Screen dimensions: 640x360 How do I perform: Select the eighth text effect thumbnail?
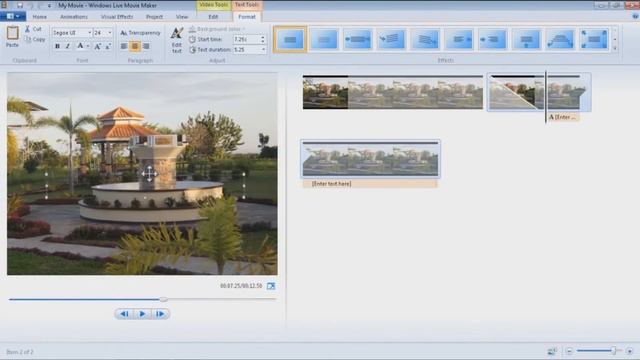526,40
